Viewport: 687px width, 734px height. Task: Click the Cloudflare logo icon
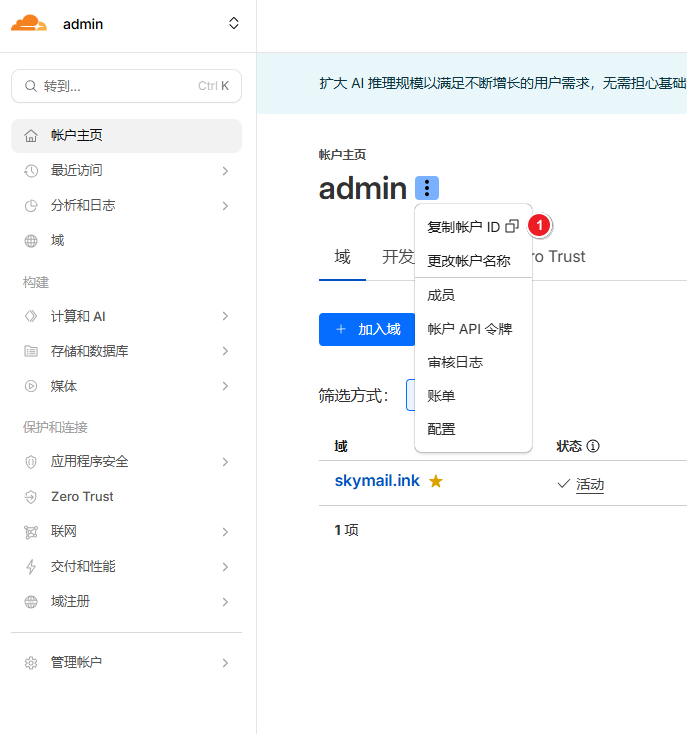pos(29,24)
